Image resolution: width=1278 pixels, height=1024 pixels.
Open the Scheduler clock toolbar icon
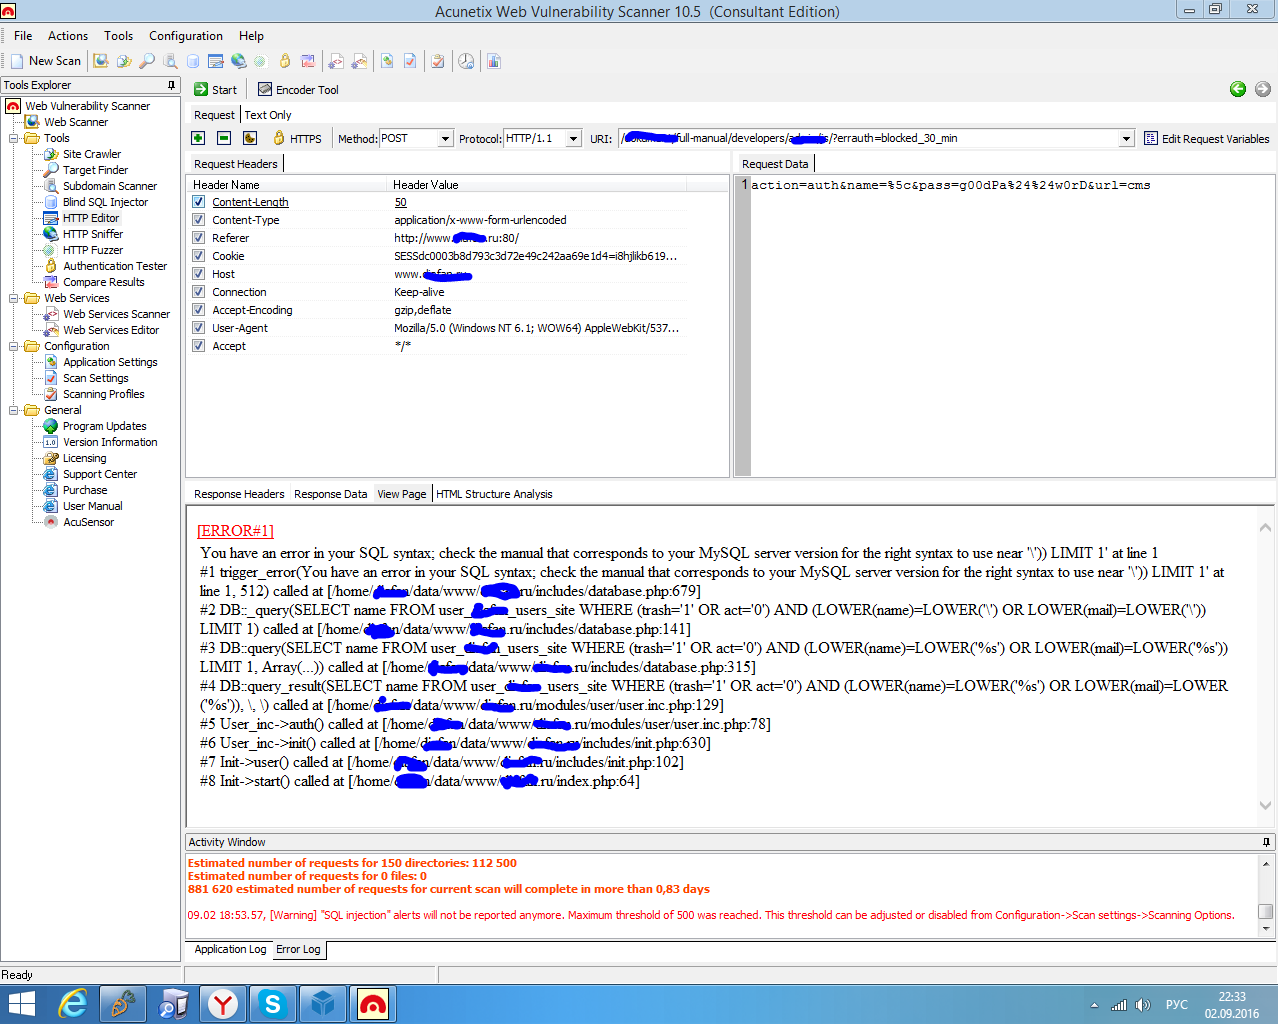coord(466,61)
